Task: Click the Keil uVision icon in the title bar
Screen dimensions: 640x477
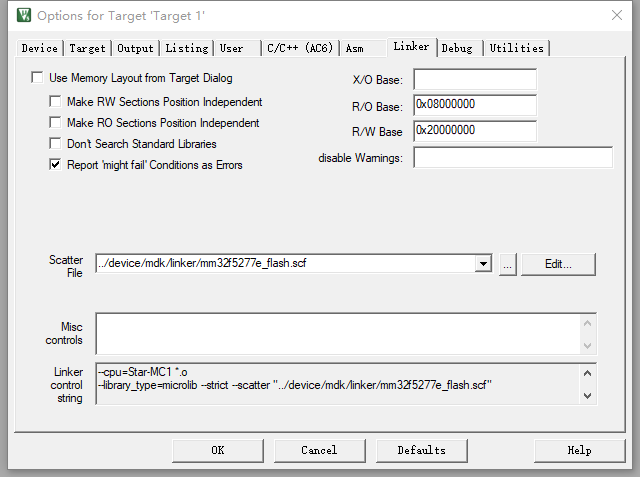Action: tap(24, 15)
